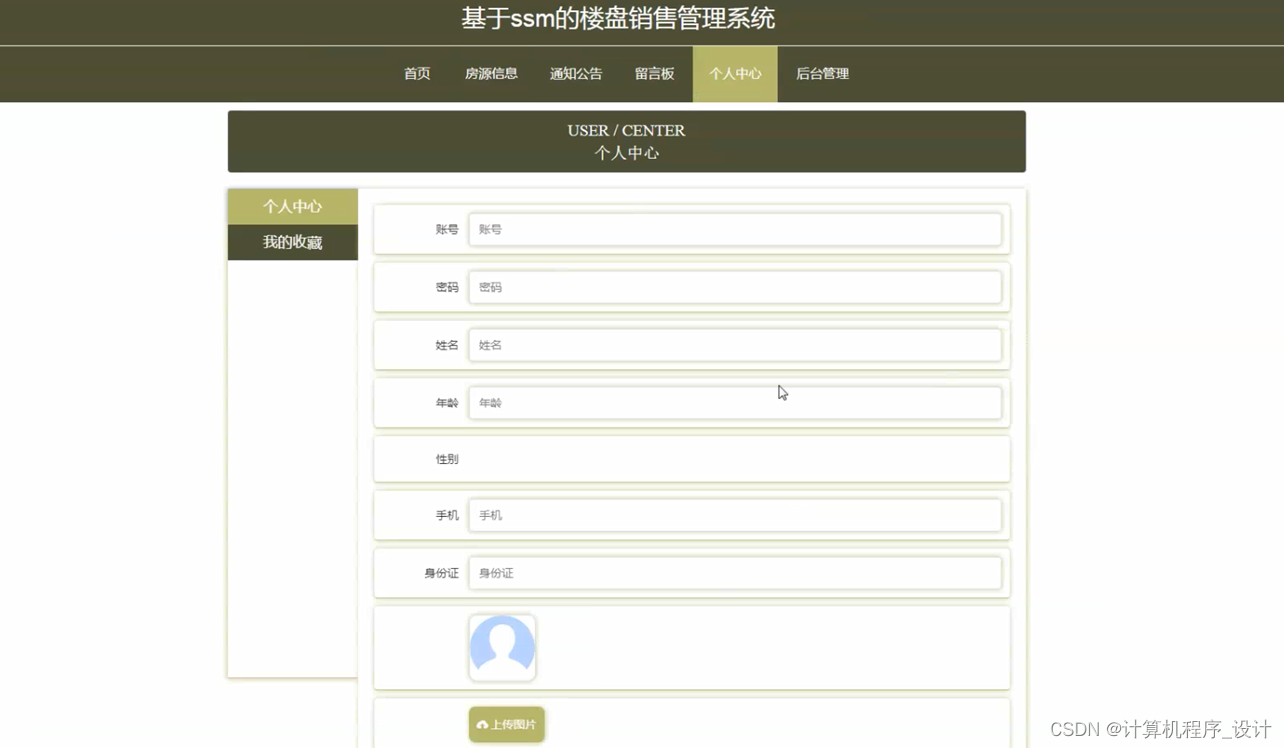Viewport: 1287px width, 748px height.
Task: Focus the 密码 input field
Action: pos(735,287)
